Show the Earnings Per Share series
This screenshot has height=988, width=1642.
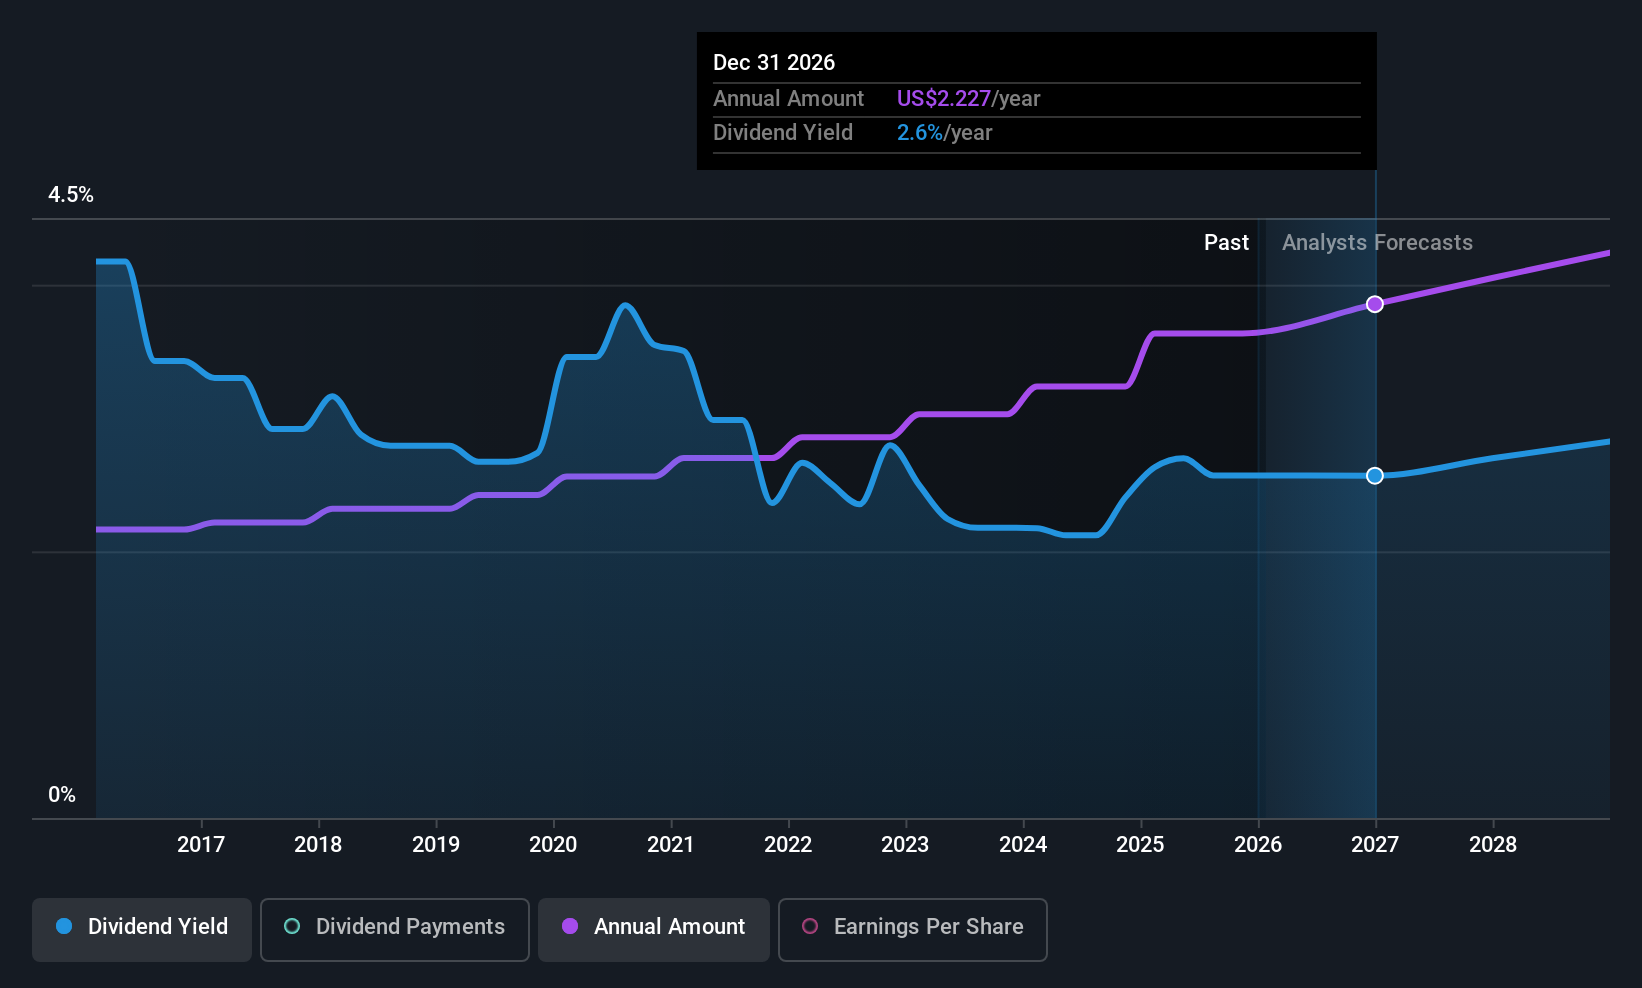point(913,929)
